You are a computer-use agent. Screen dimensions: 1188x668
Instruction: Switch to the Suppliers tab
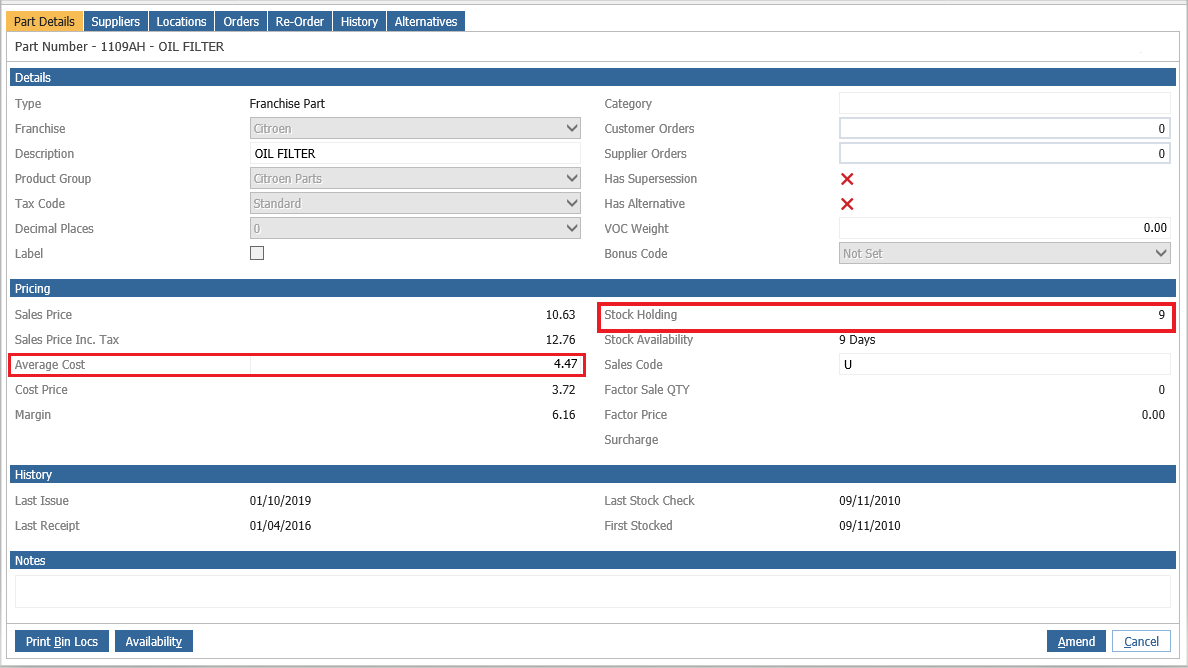coord(115,21)
